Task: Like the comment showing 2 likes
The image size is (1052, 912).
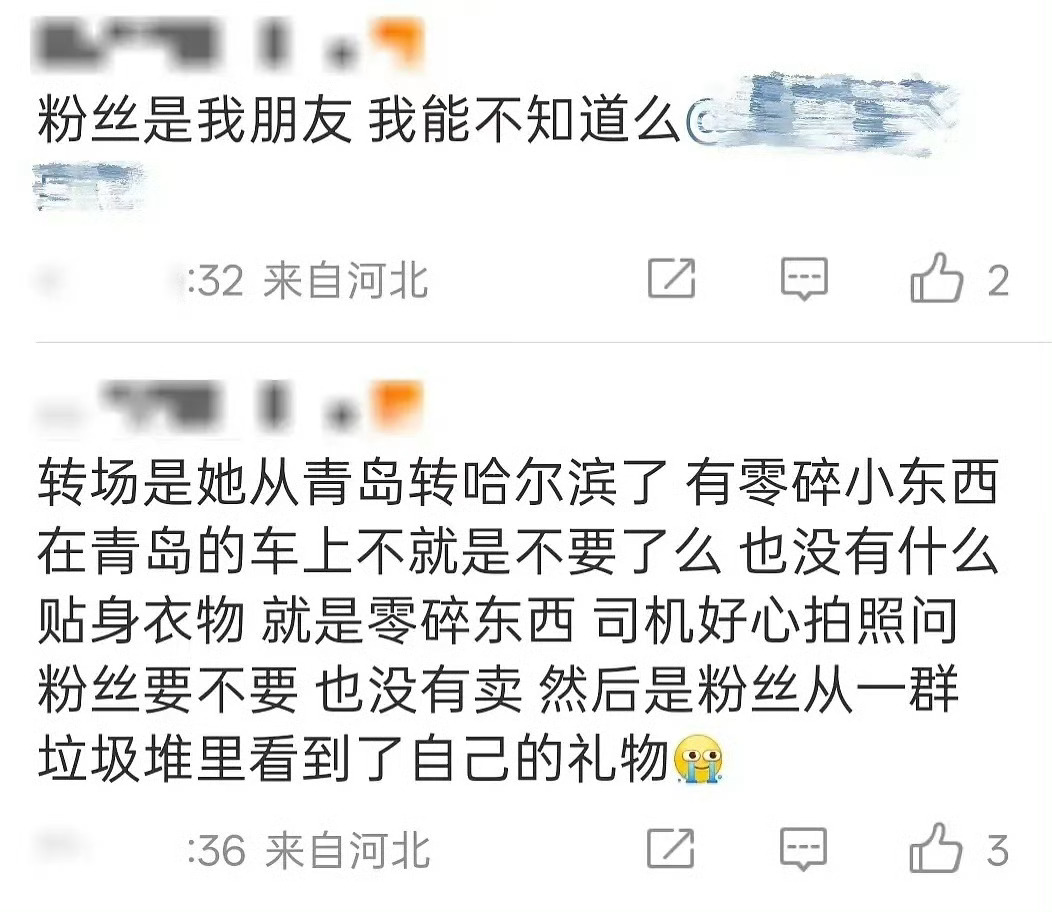Action: [x=936, y=277]
